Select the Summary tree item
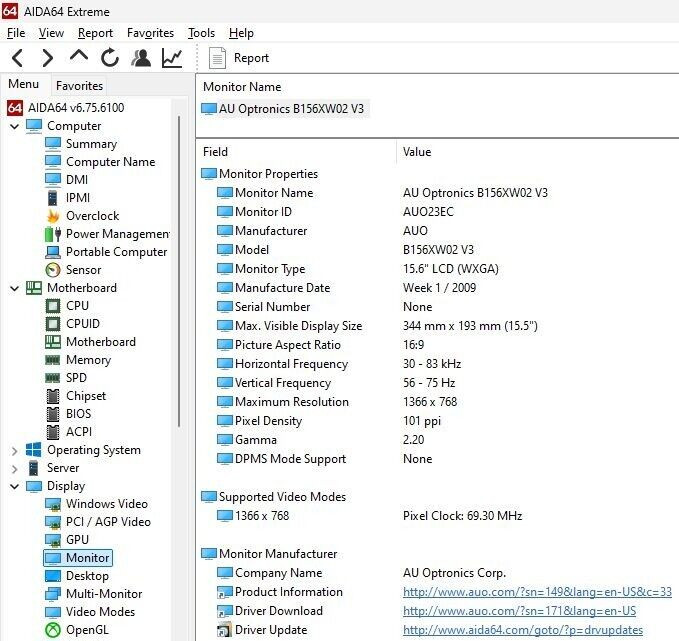 click(91, 144)
